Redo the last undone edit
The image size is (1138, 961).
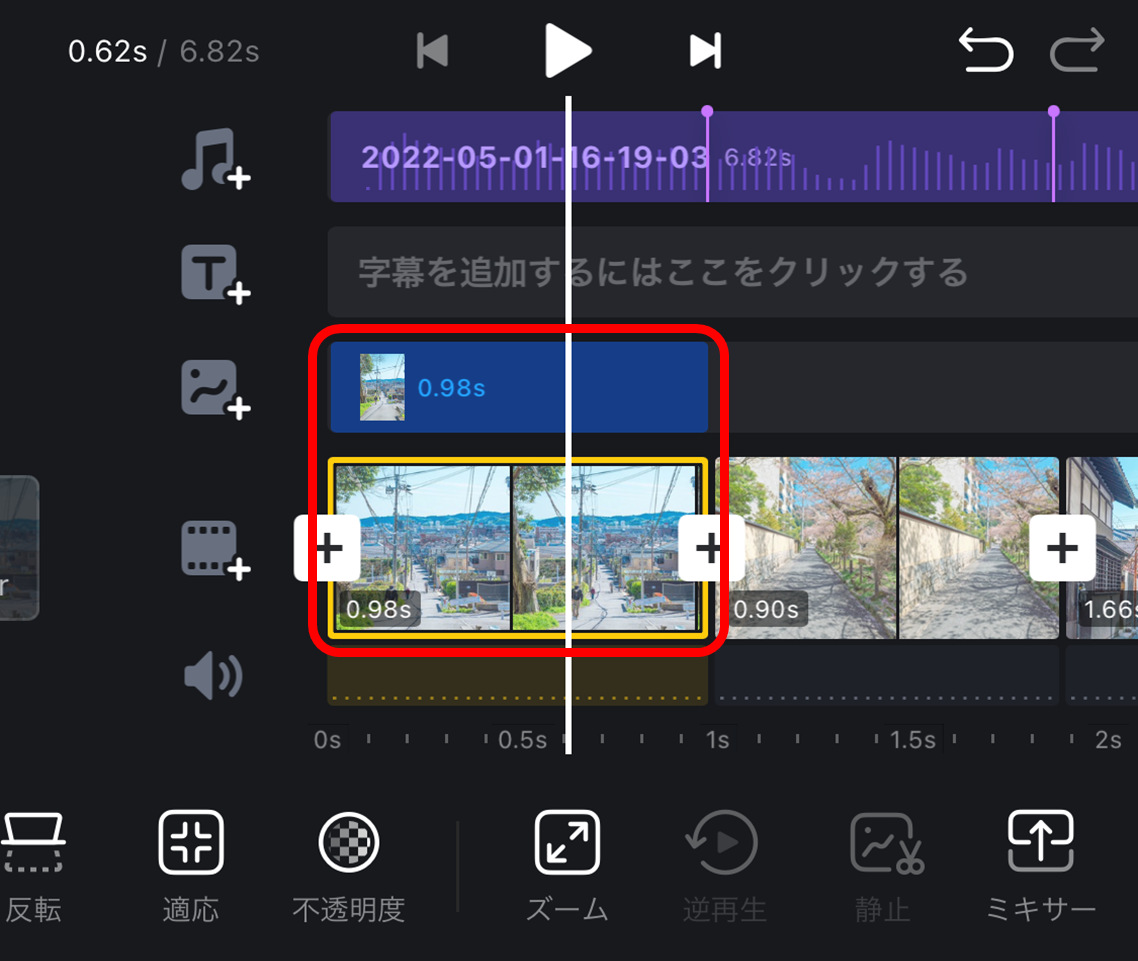1077,50
